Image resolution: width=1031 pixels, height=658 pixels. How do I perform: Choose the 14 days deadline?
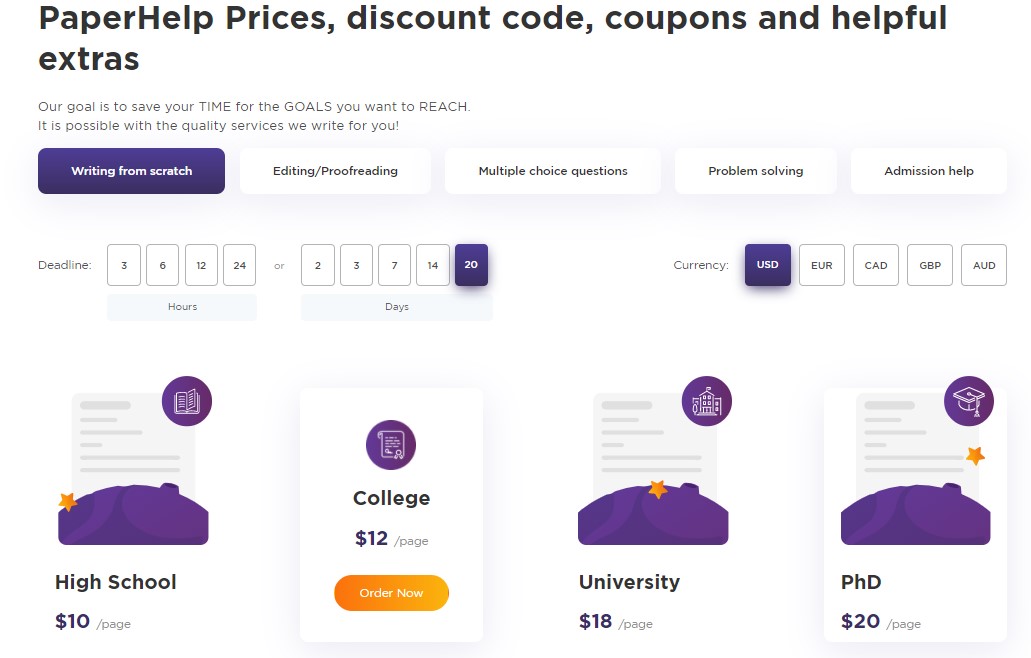(433, 265)
